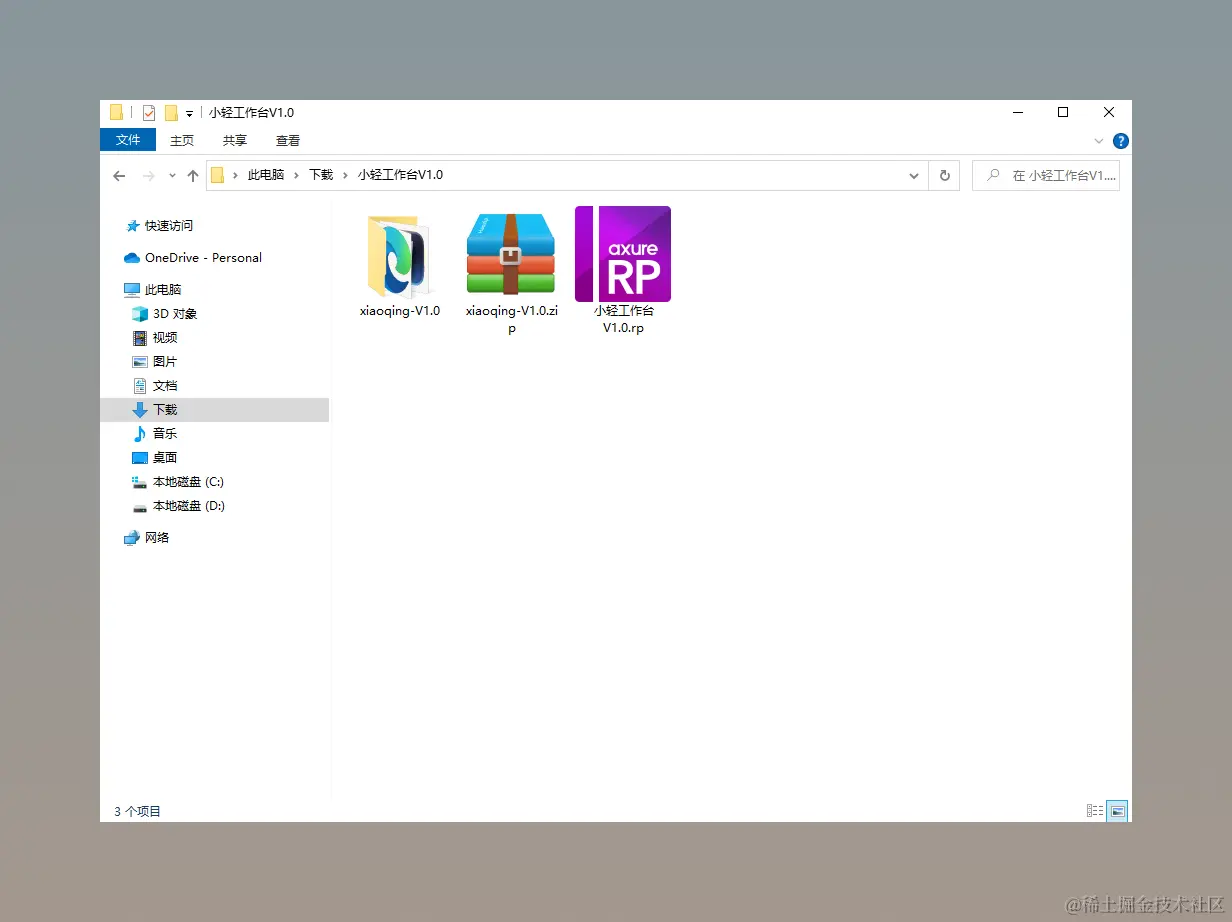Open 网络 in the navigation pane

pyautogui.click(x=147, y=538)
